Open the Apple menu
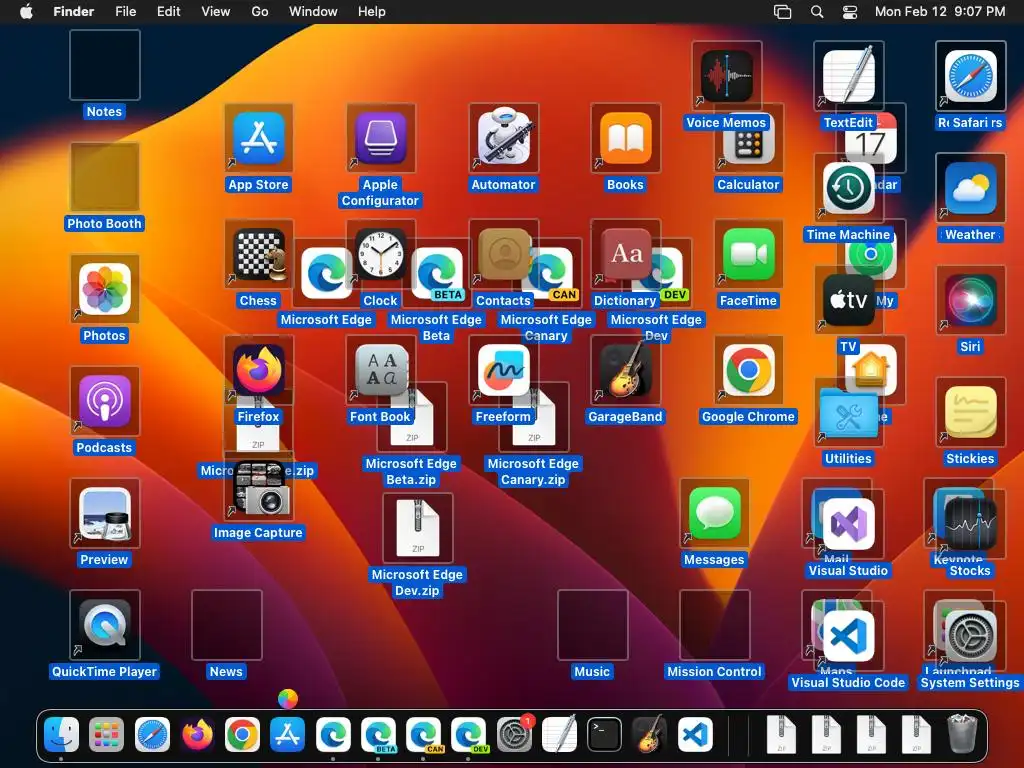Viewport: 1024px width, 768px height. [27, 11]
